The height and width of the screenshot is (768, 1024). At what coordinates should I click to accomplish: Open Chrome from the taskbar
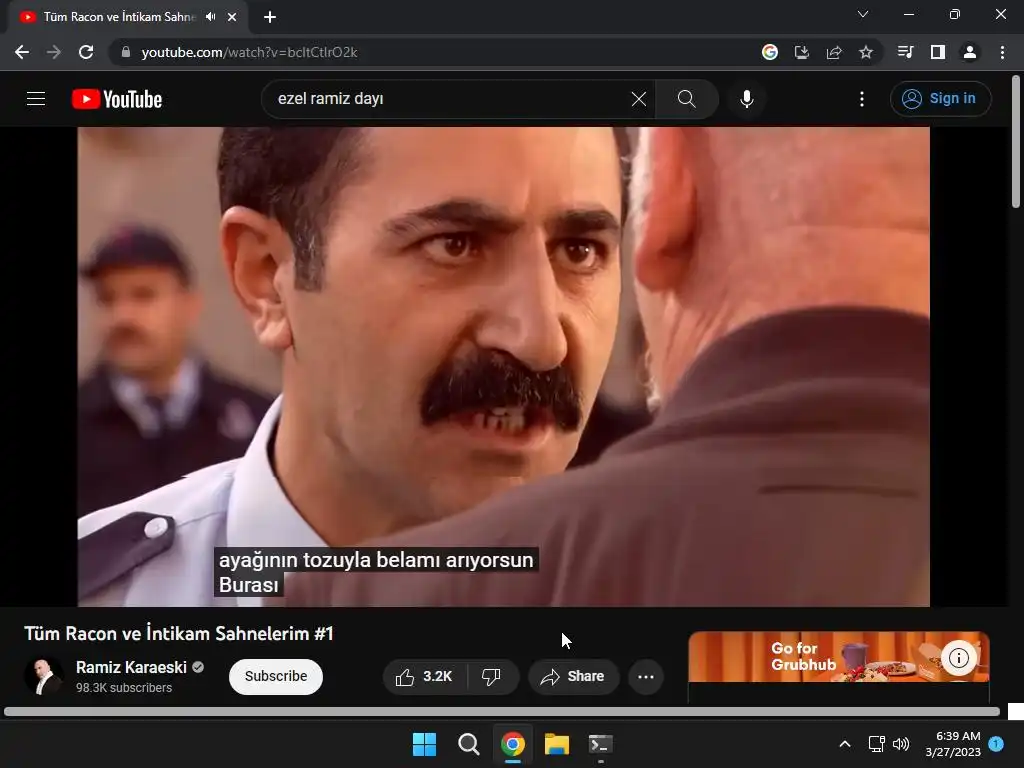pos(513,744)
